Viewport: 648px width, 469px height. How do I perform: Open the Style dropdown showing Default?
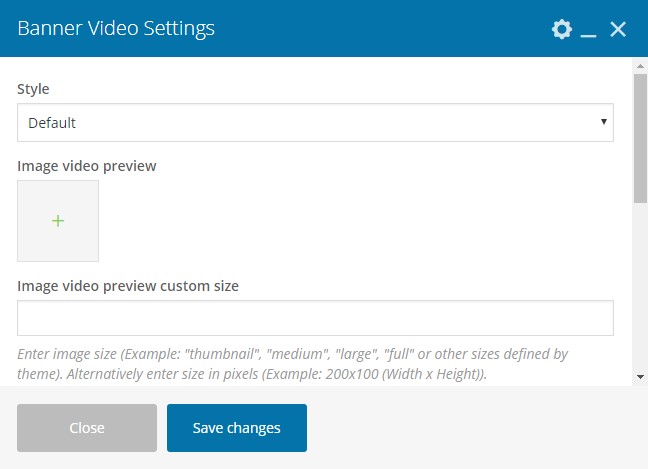[315, 123]
